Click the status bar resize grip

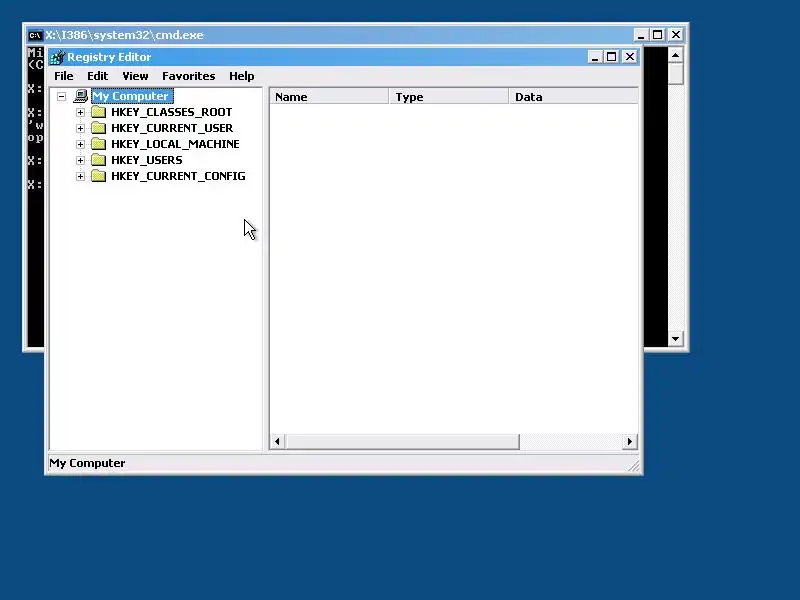point(633,464)
